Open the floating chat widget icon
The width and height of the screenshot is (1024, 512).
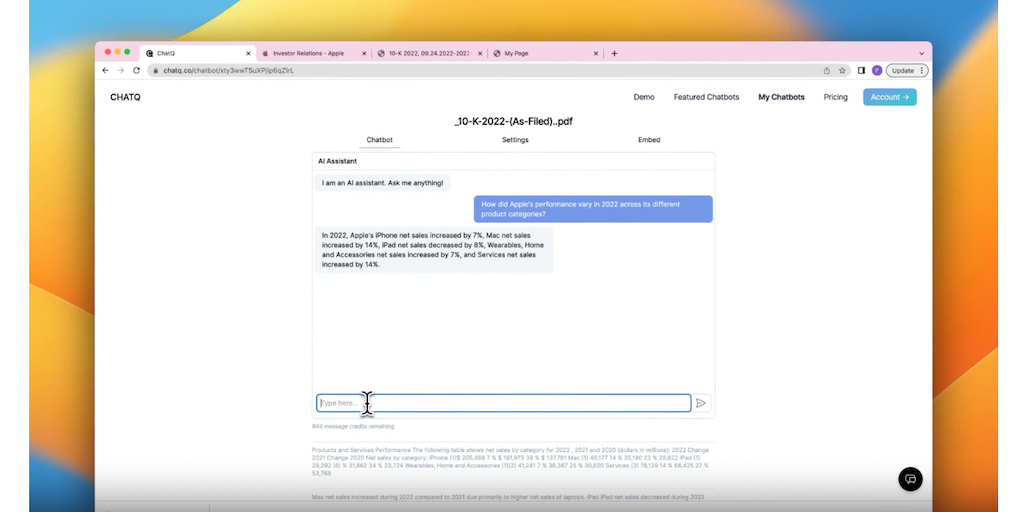tap(910, 479)
